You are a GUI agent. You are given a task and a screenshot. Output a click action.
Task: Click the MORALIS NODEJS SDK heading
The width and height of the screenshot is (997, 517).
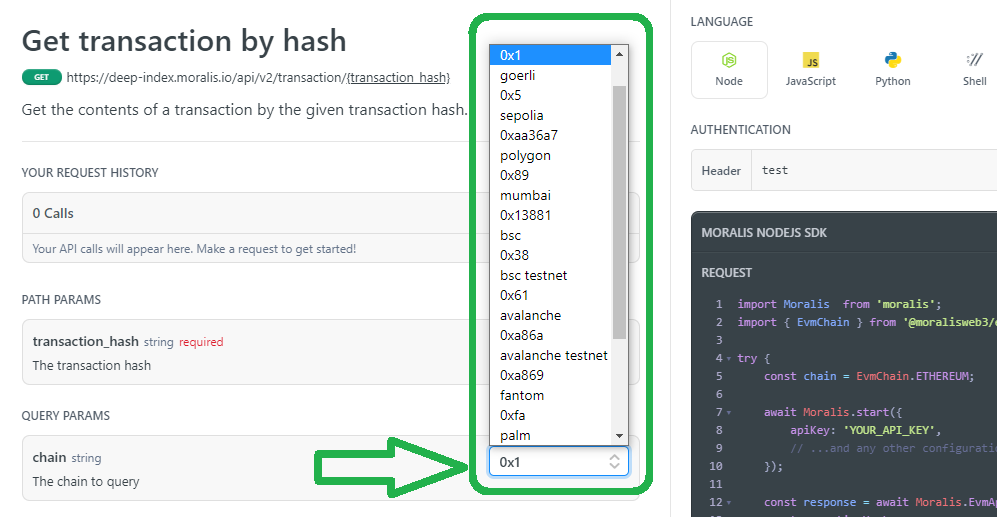coord(764,233)
